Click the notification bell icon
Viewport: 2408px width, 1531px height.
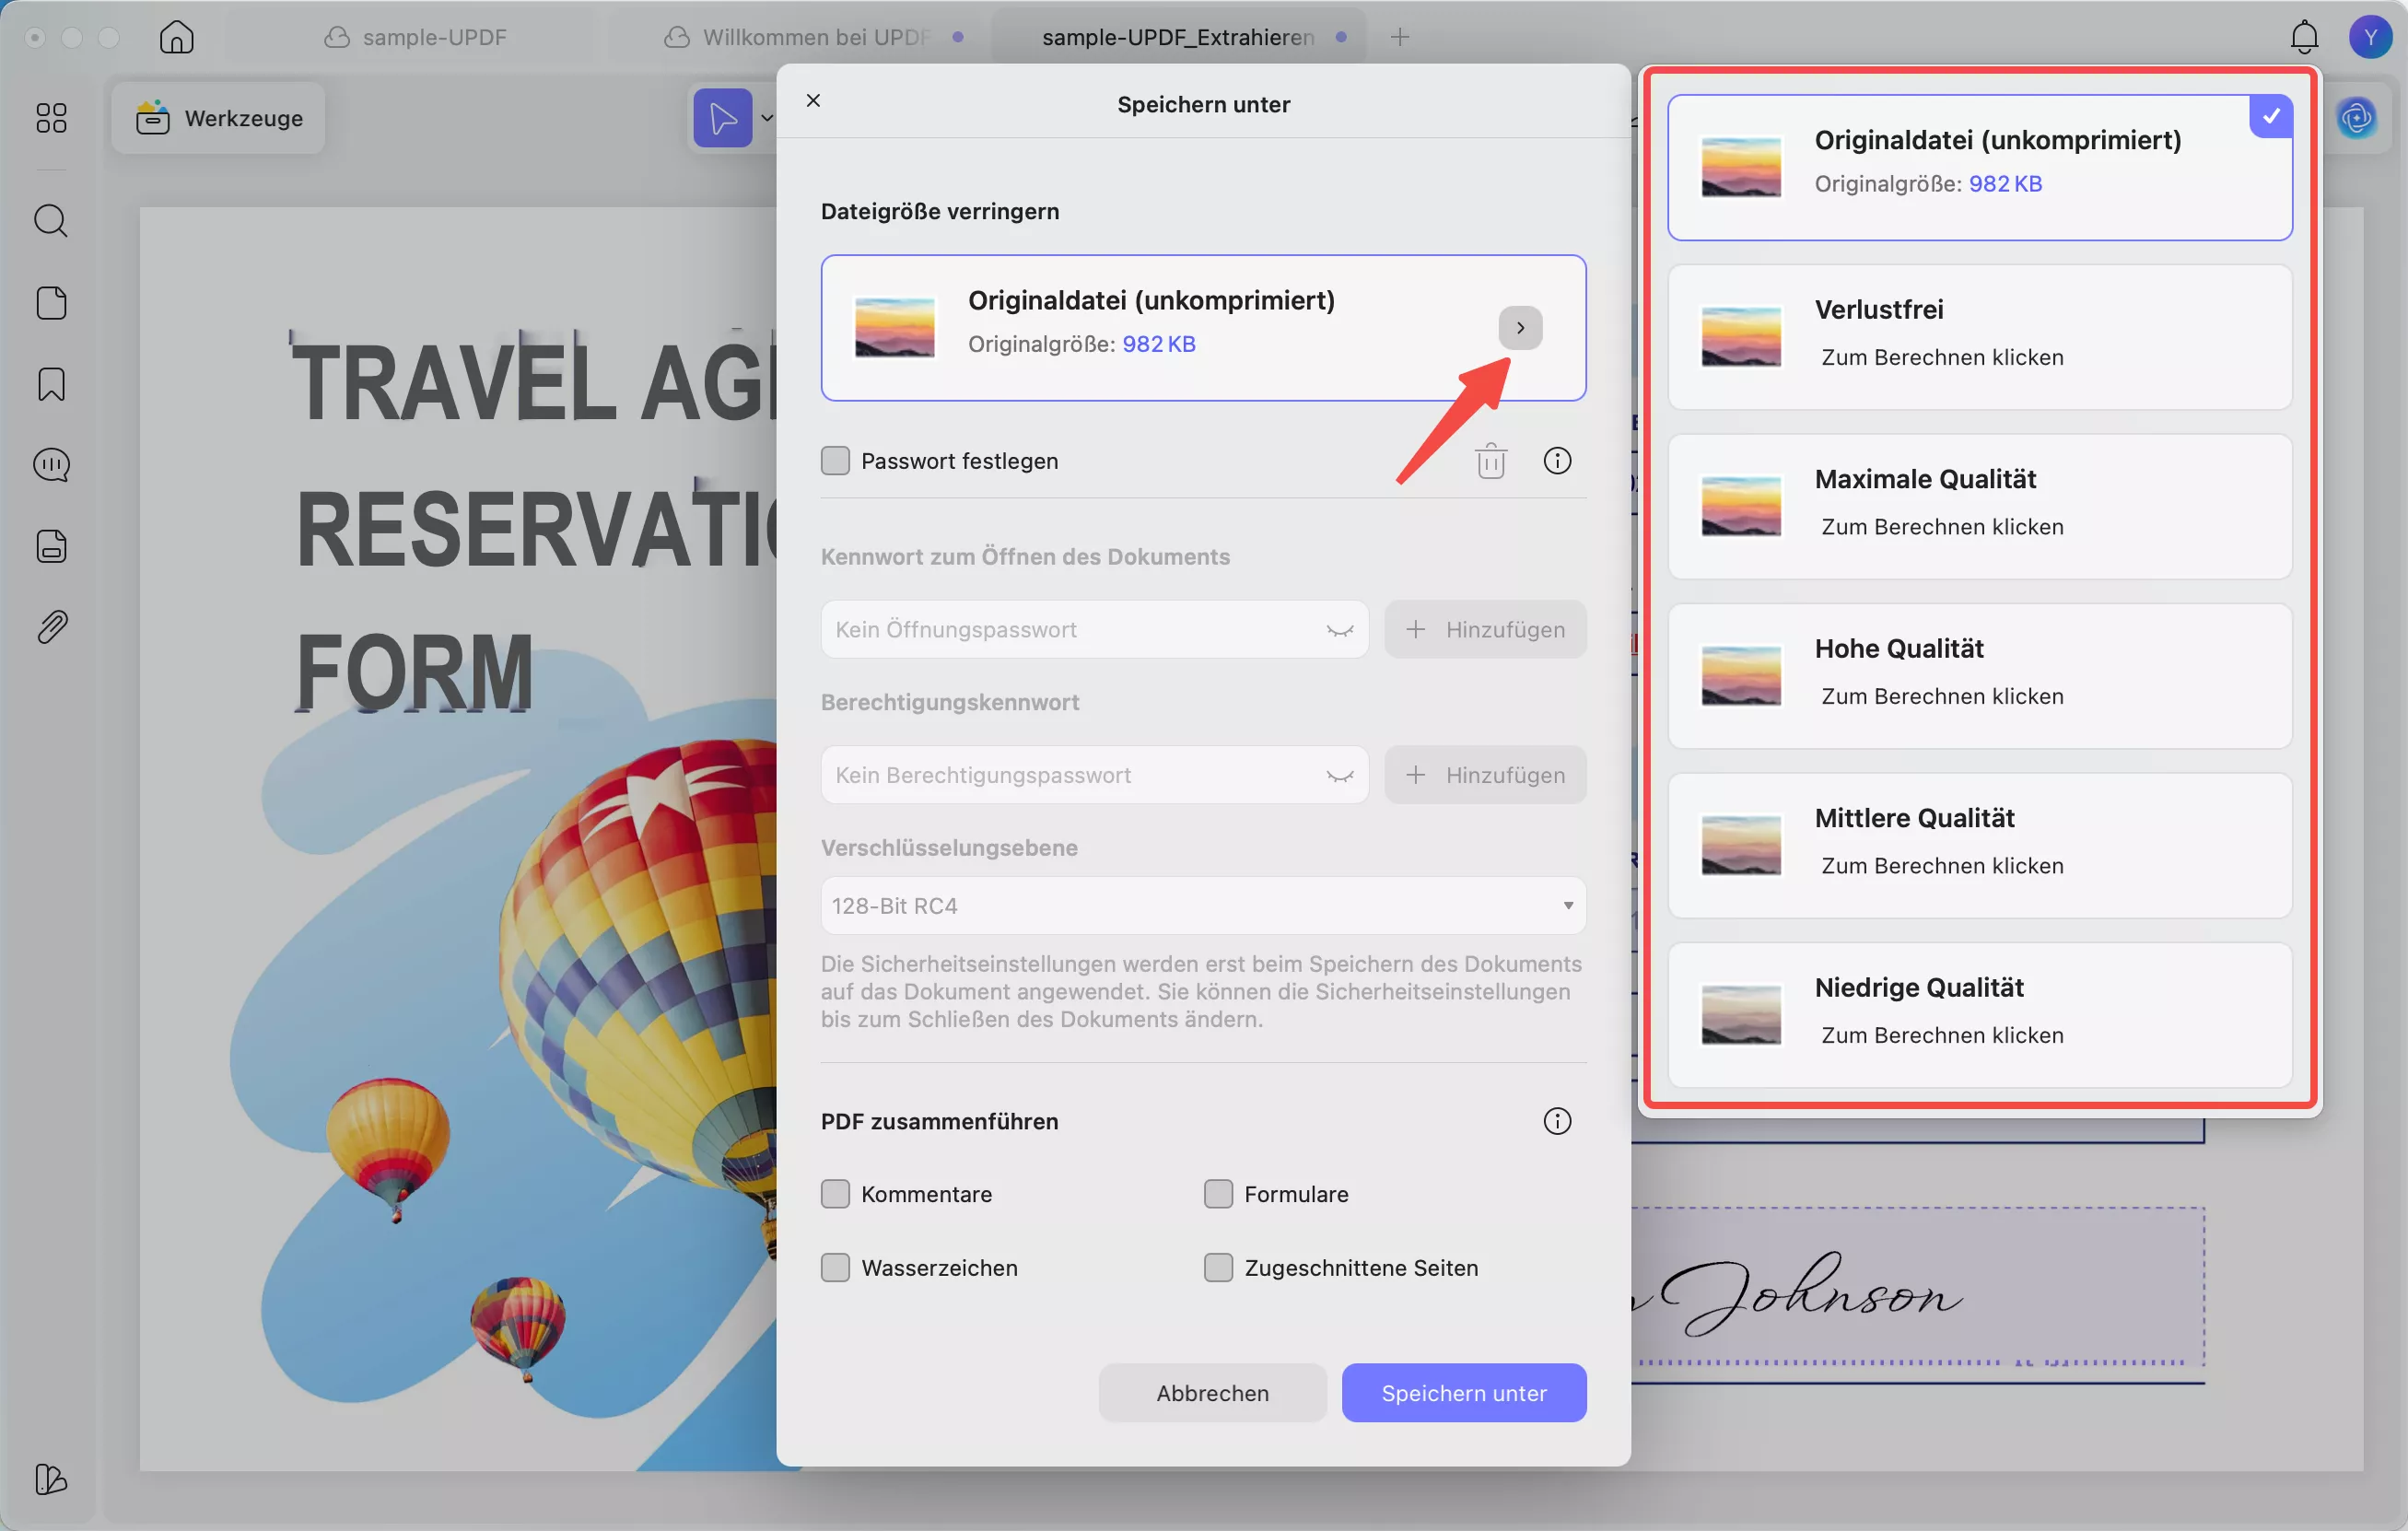pos(2303,37)
